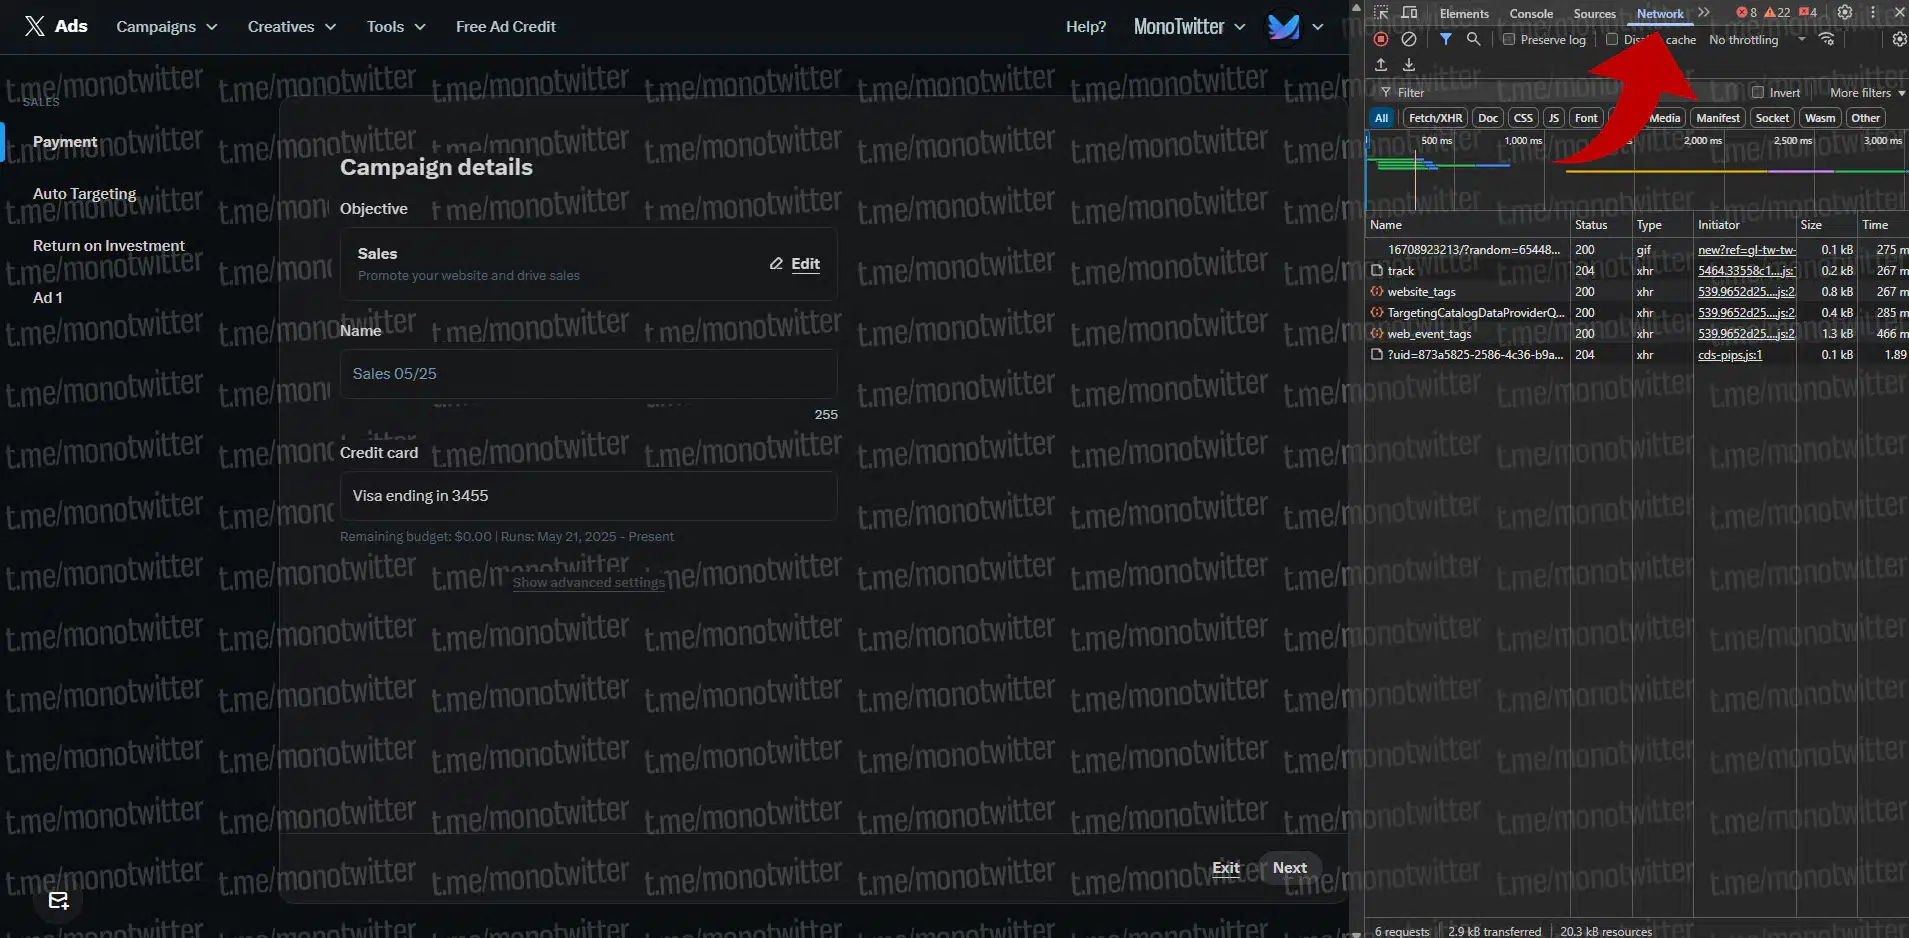Image resolution: width=1909 pixels, height=938 pixels.
Task: Open Payment section in sidebar
Action: (x=65, y=142)
